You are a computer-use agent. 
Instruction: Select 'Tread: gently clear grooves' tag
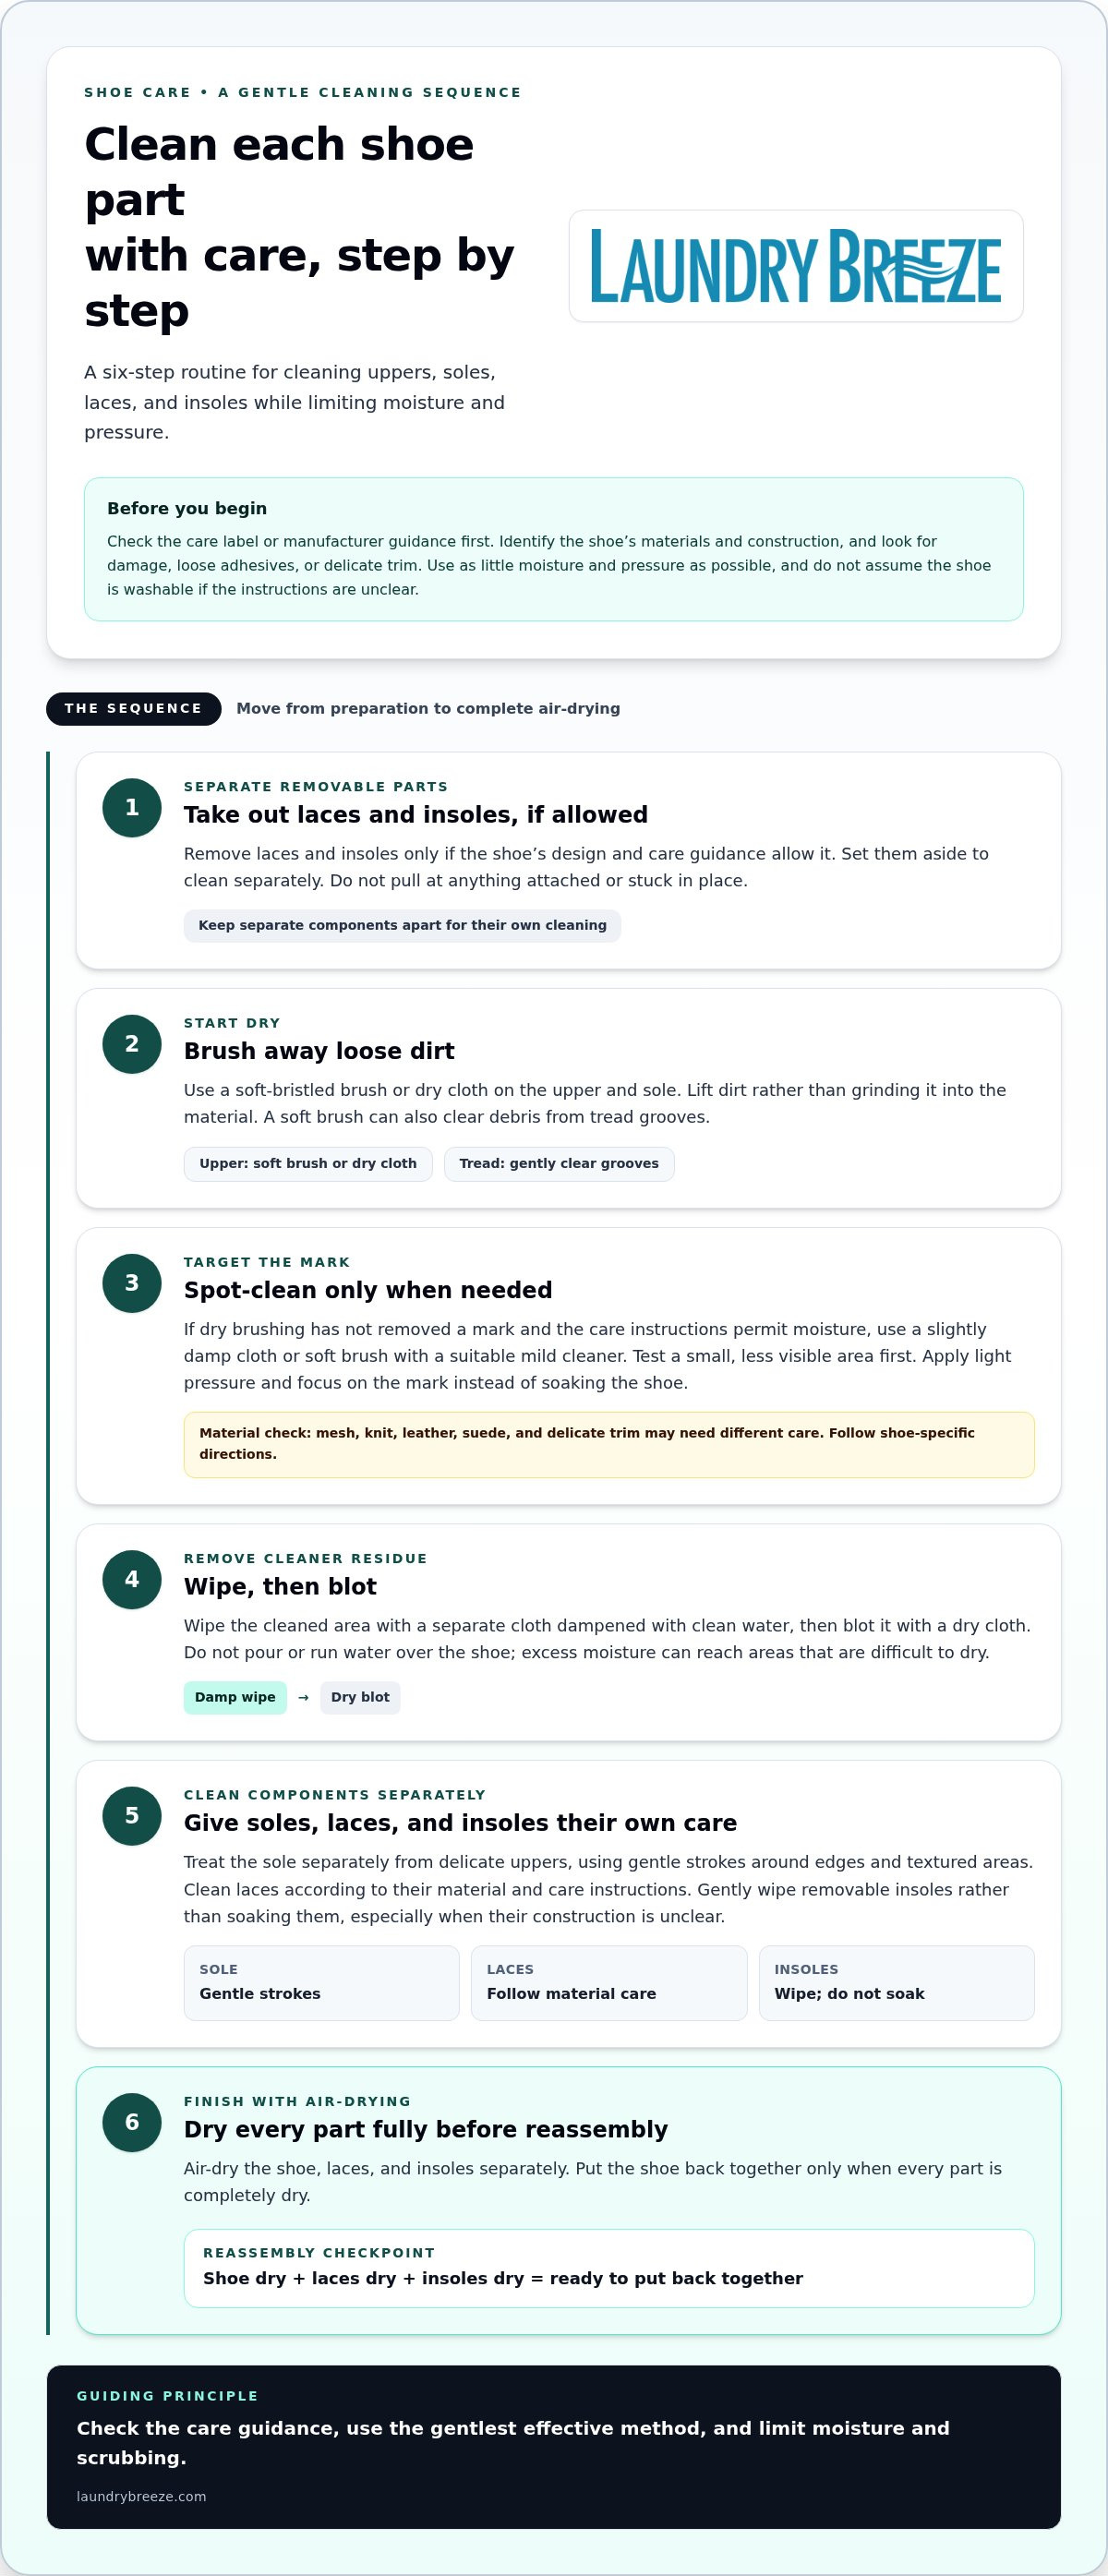tap(559, 1164)
